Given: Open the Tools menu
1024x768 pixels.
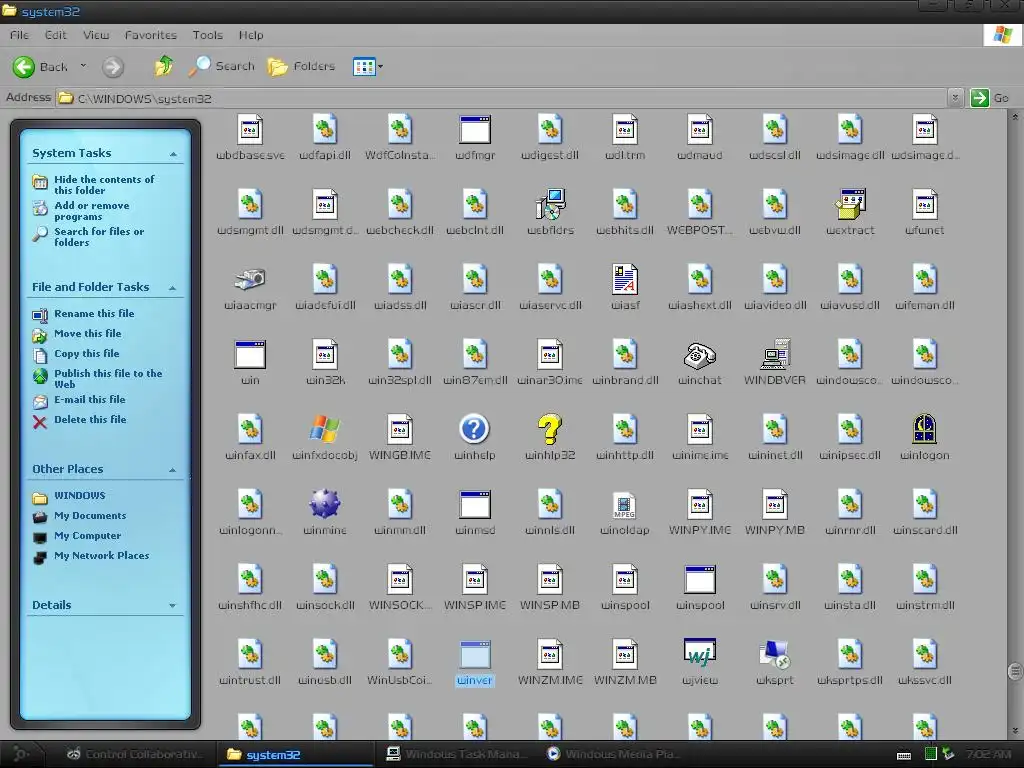Looking at the screenshot, I should click(x=208, y=35).
